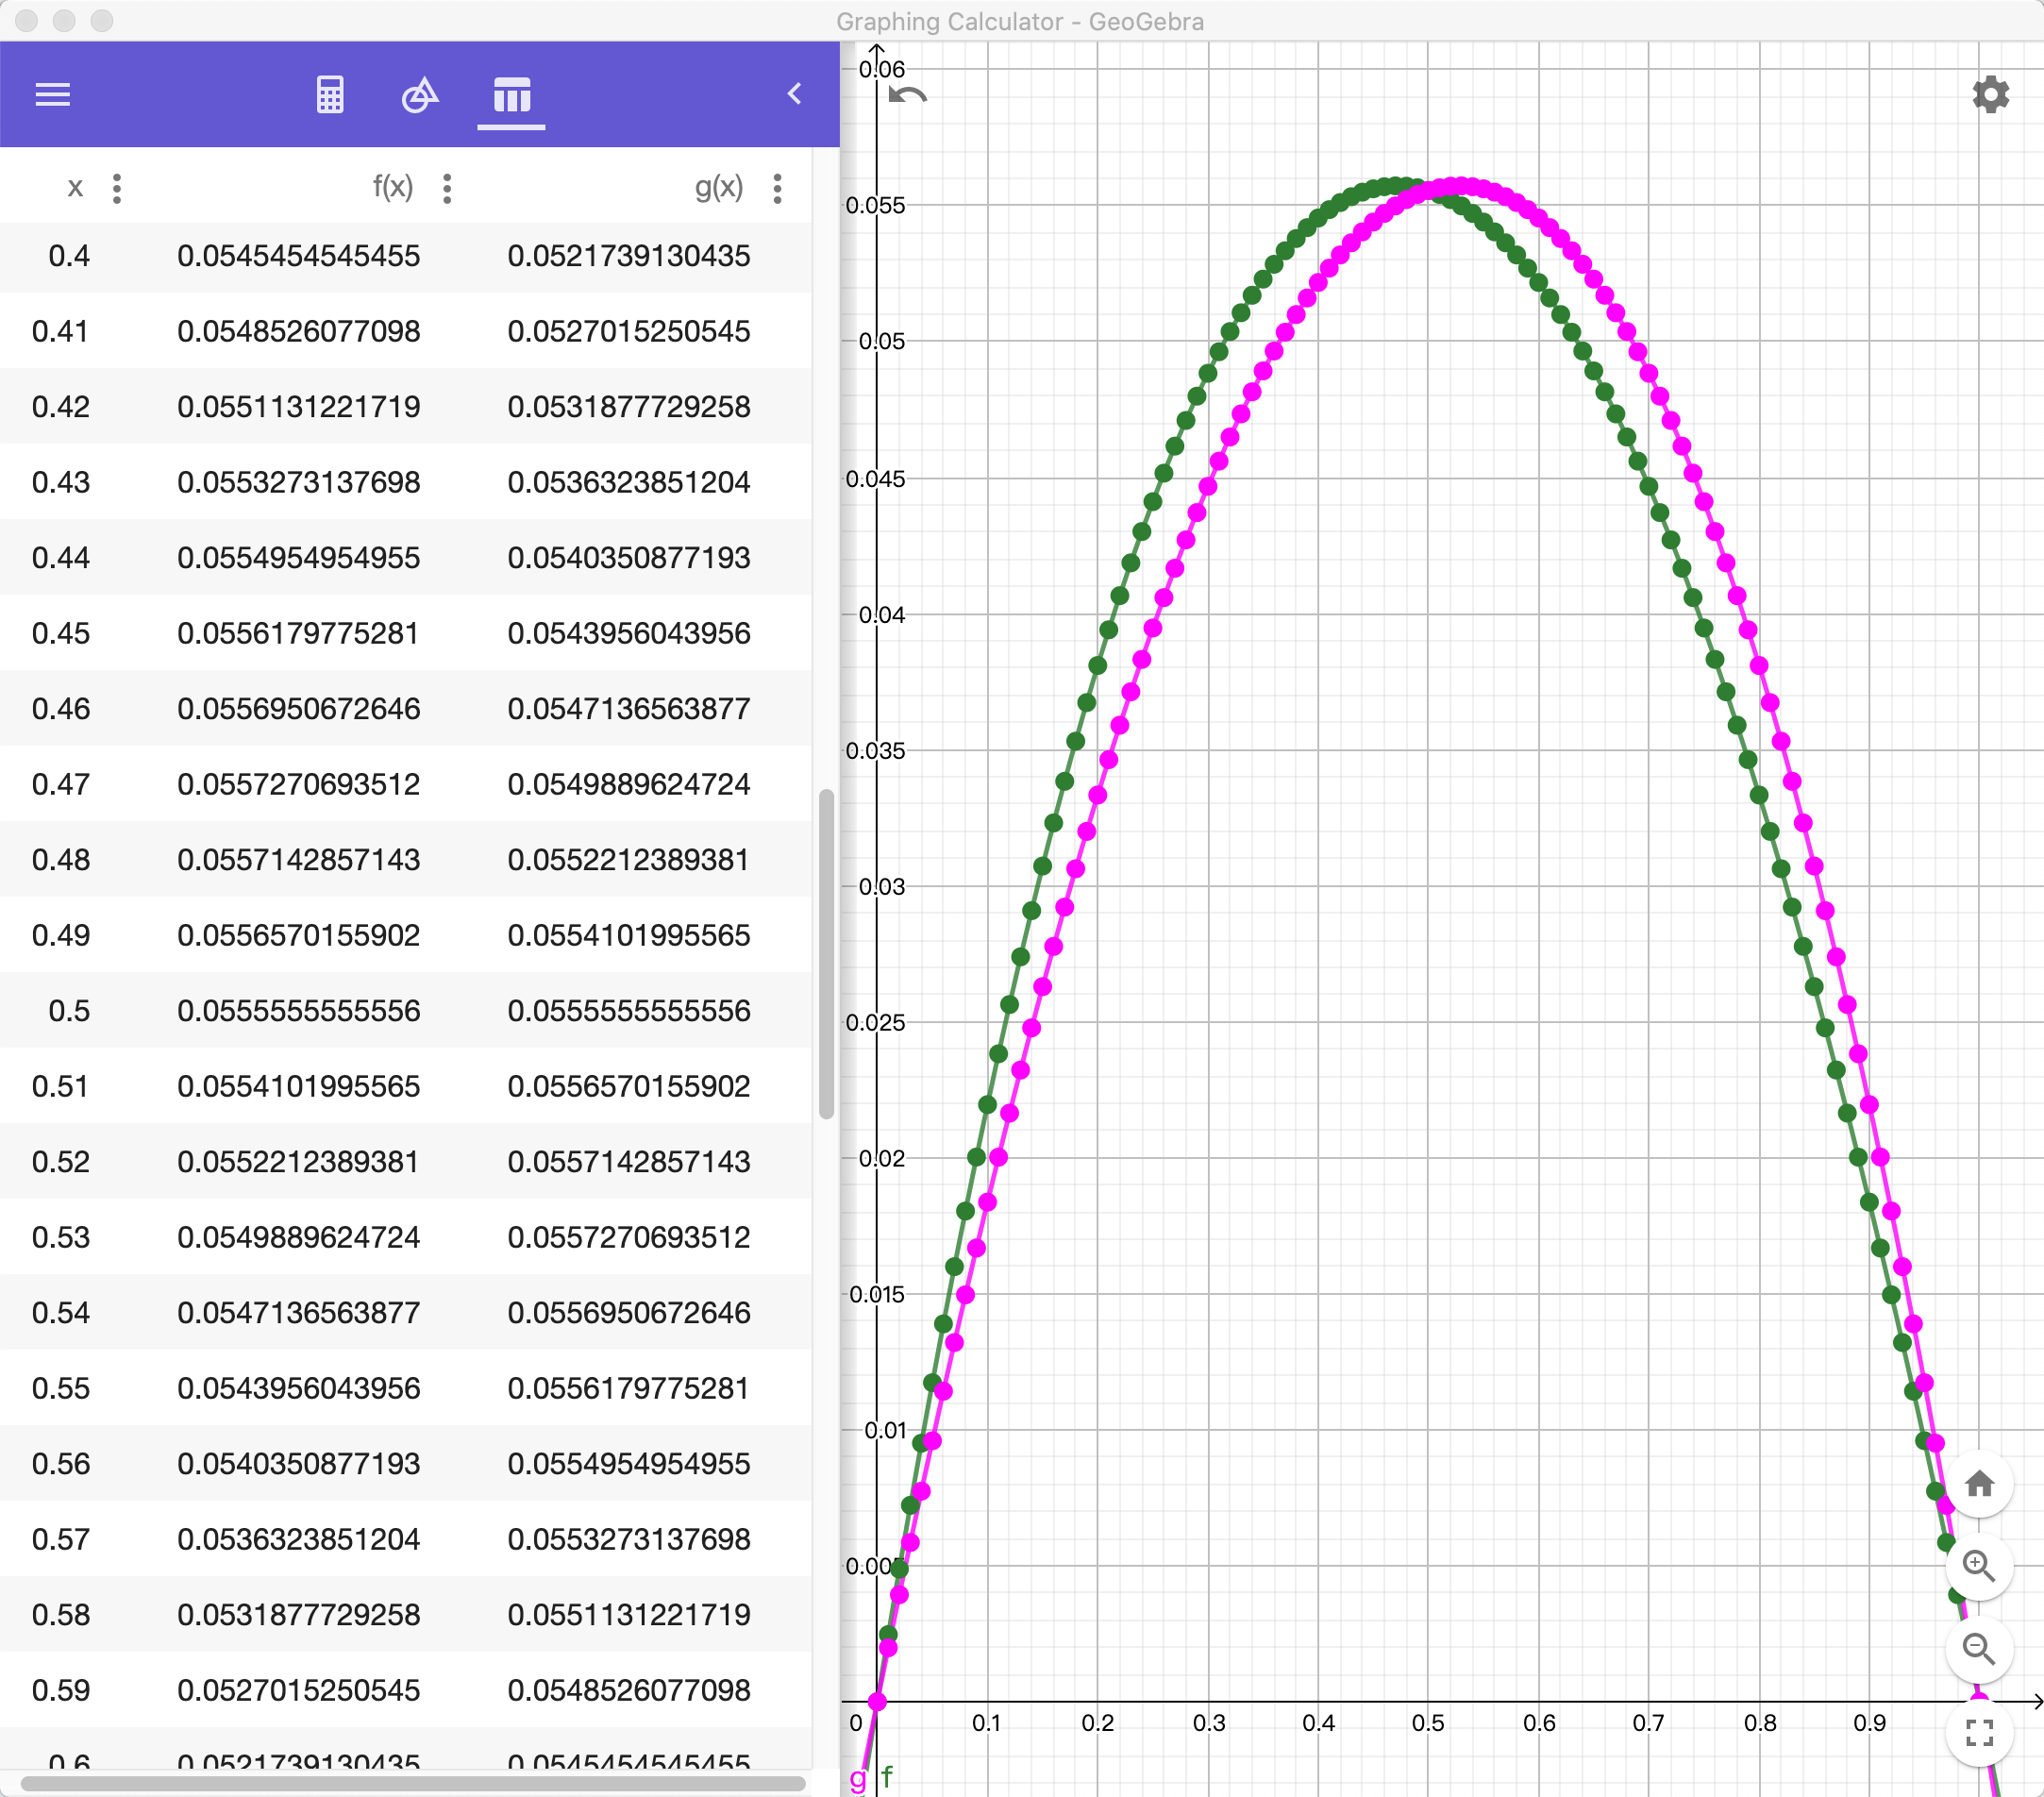Undo the last action in graph view
This screenshot has height=1797, width=2044.
908,96
